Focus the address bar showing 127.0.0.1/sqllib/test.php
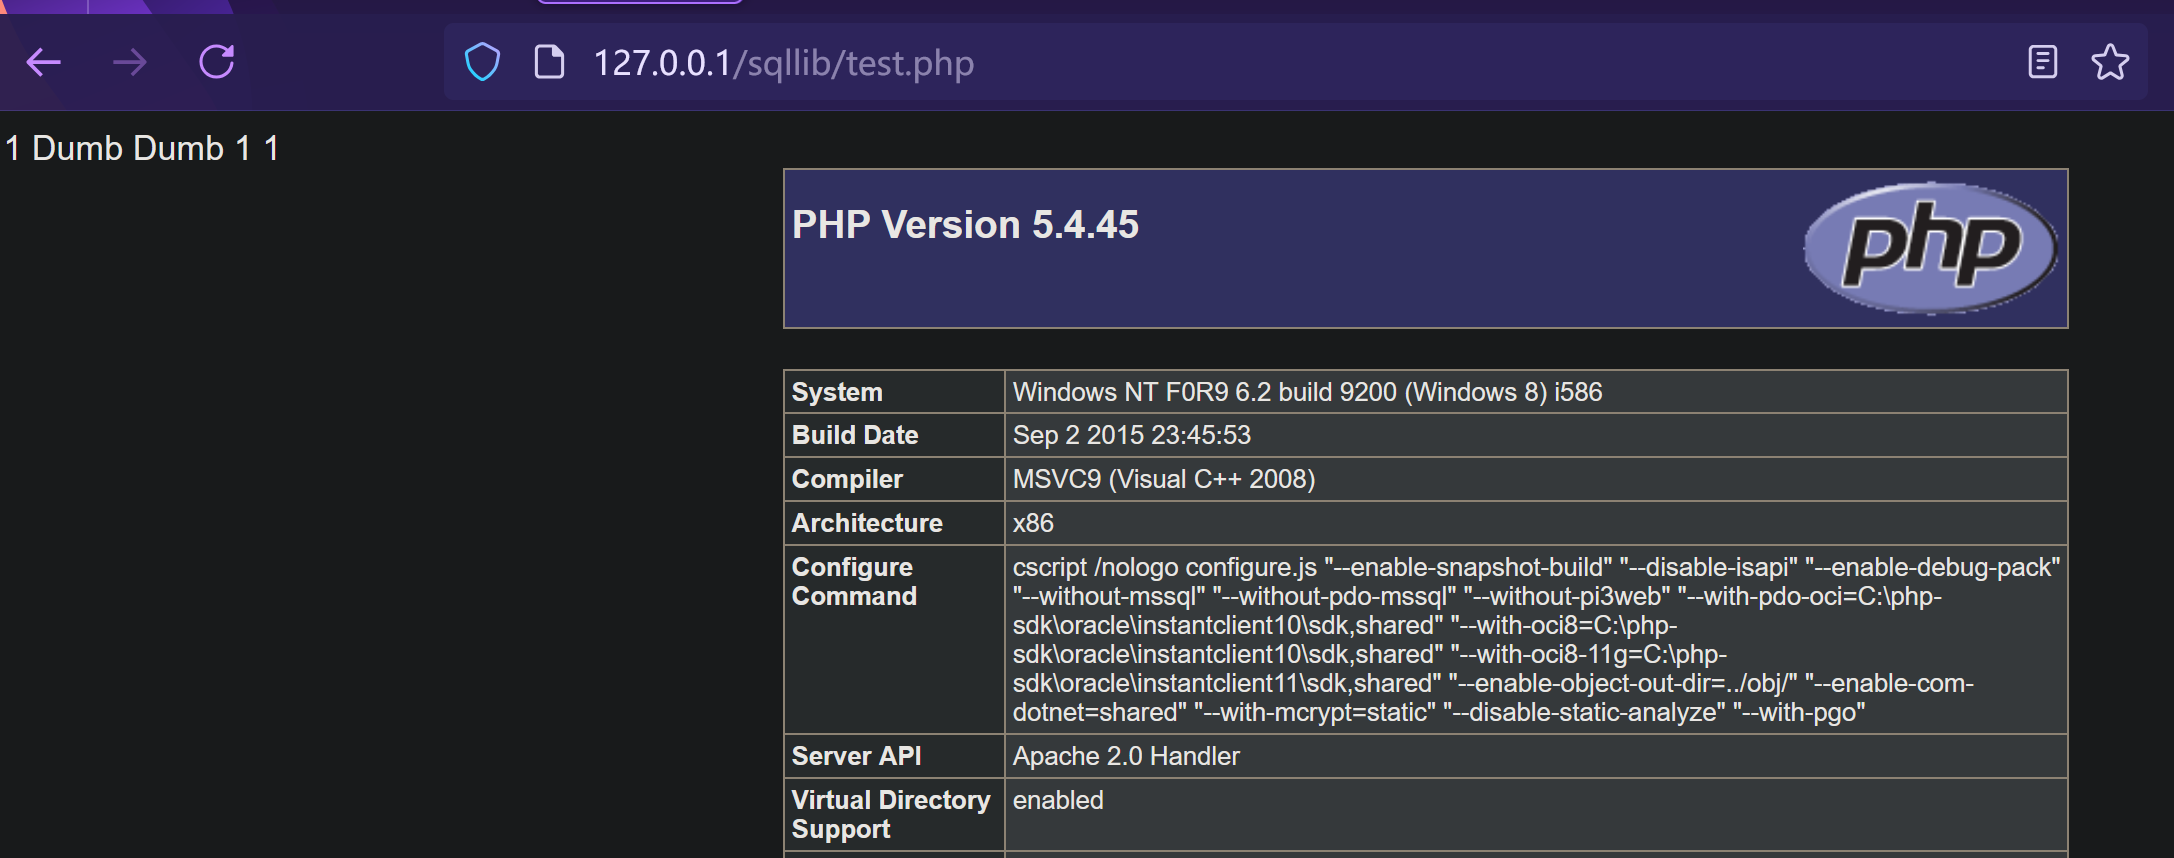 click(x=1200, y=63)
